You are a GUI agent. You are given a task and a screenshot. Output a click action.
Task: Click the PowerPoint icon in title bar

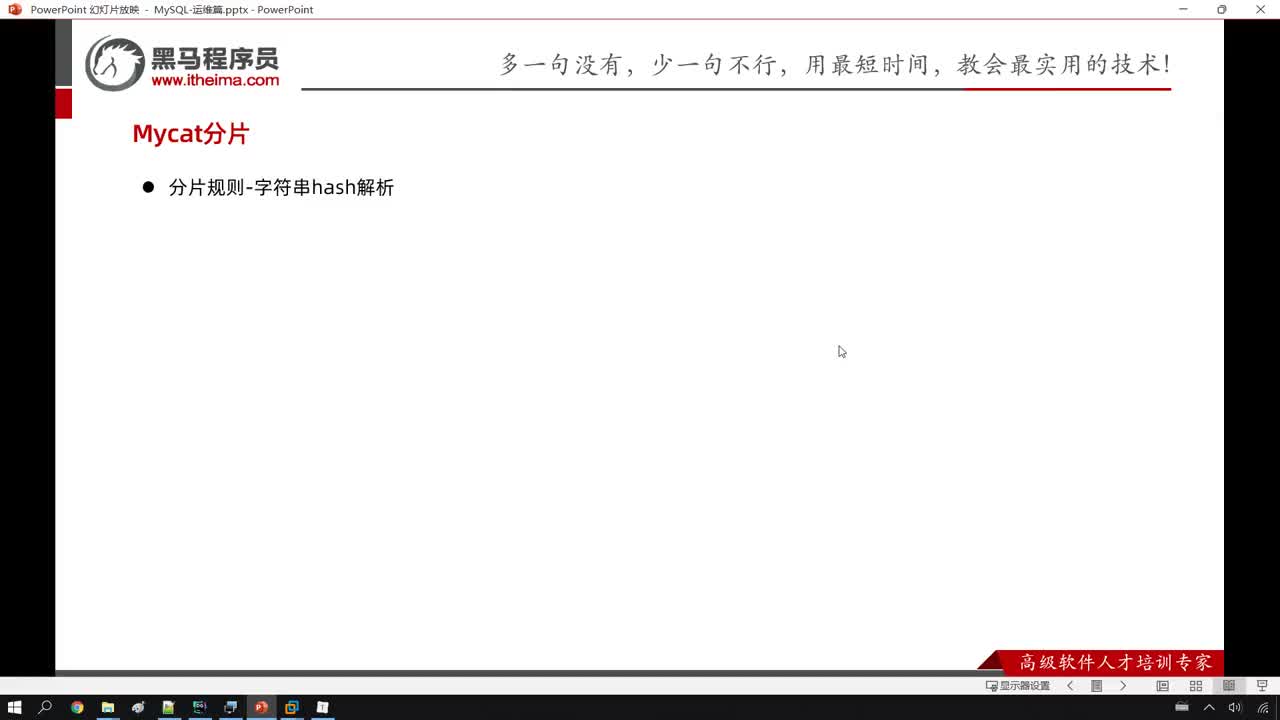tap(15, 9)
